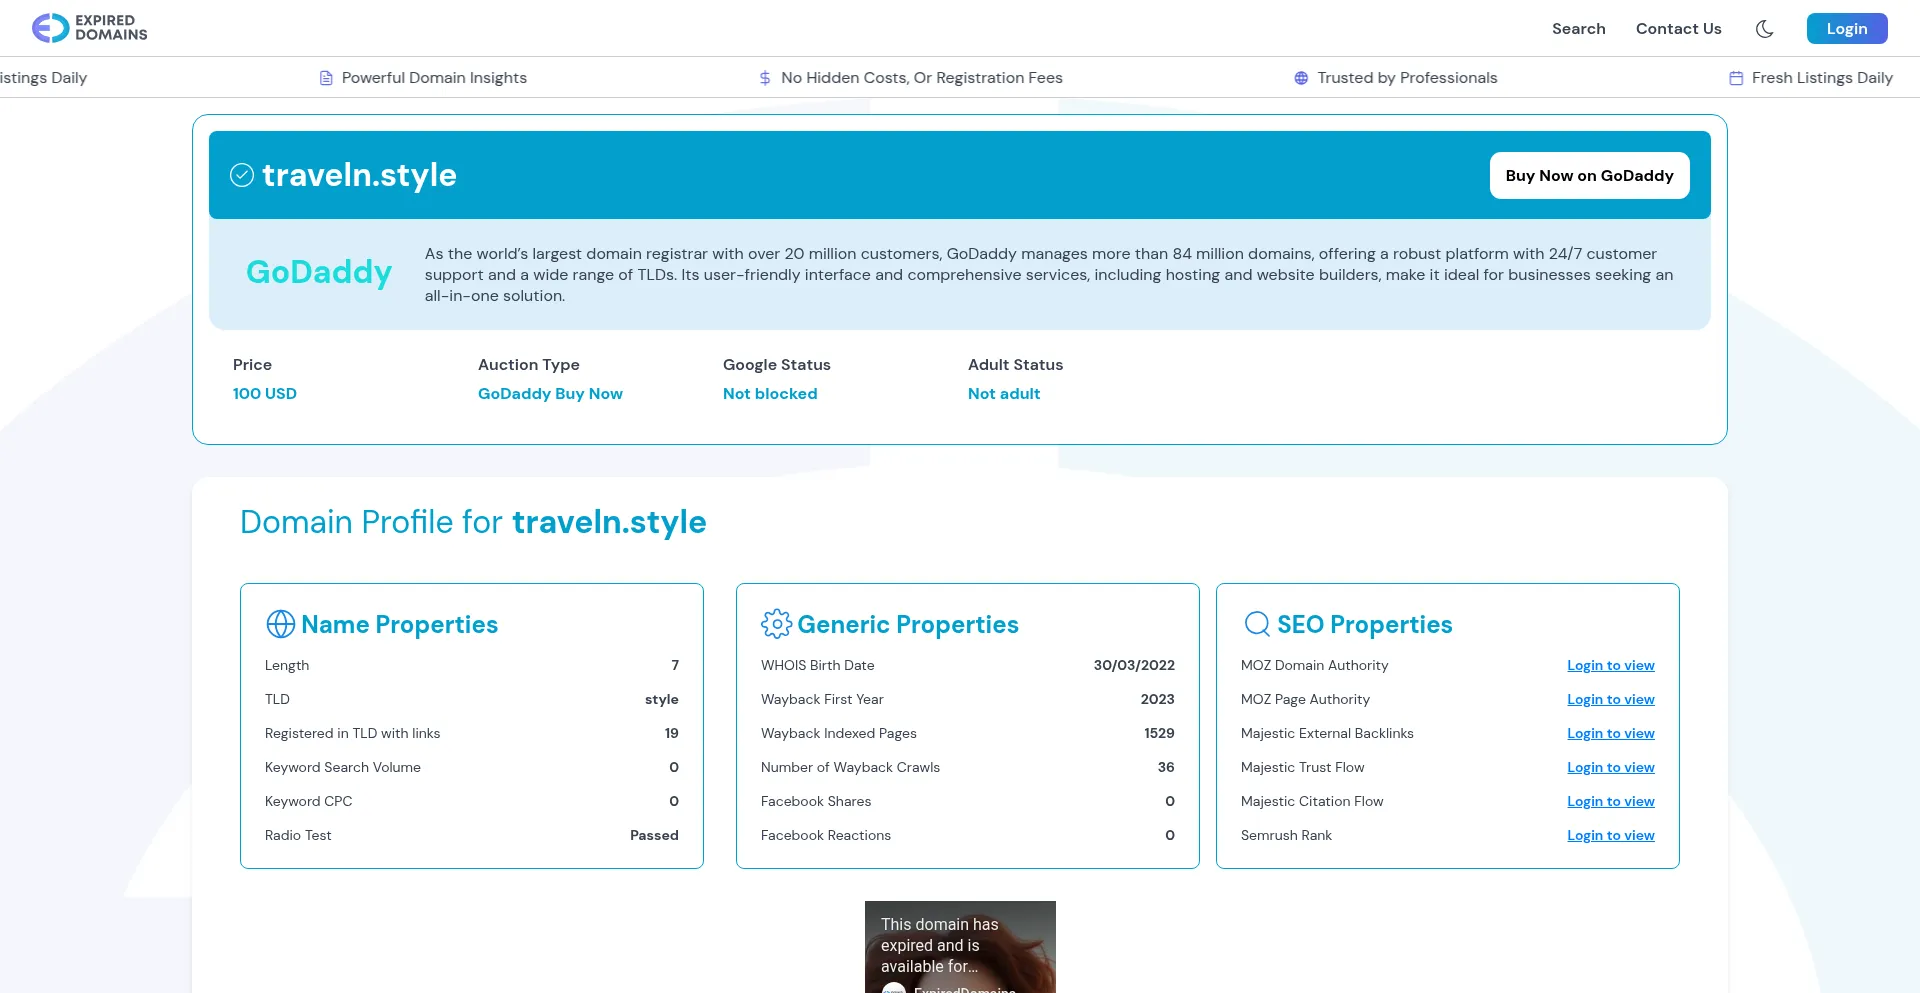
Task: Click Buy Now on GoDaddy button
Action: click(x=1589, y=175)
